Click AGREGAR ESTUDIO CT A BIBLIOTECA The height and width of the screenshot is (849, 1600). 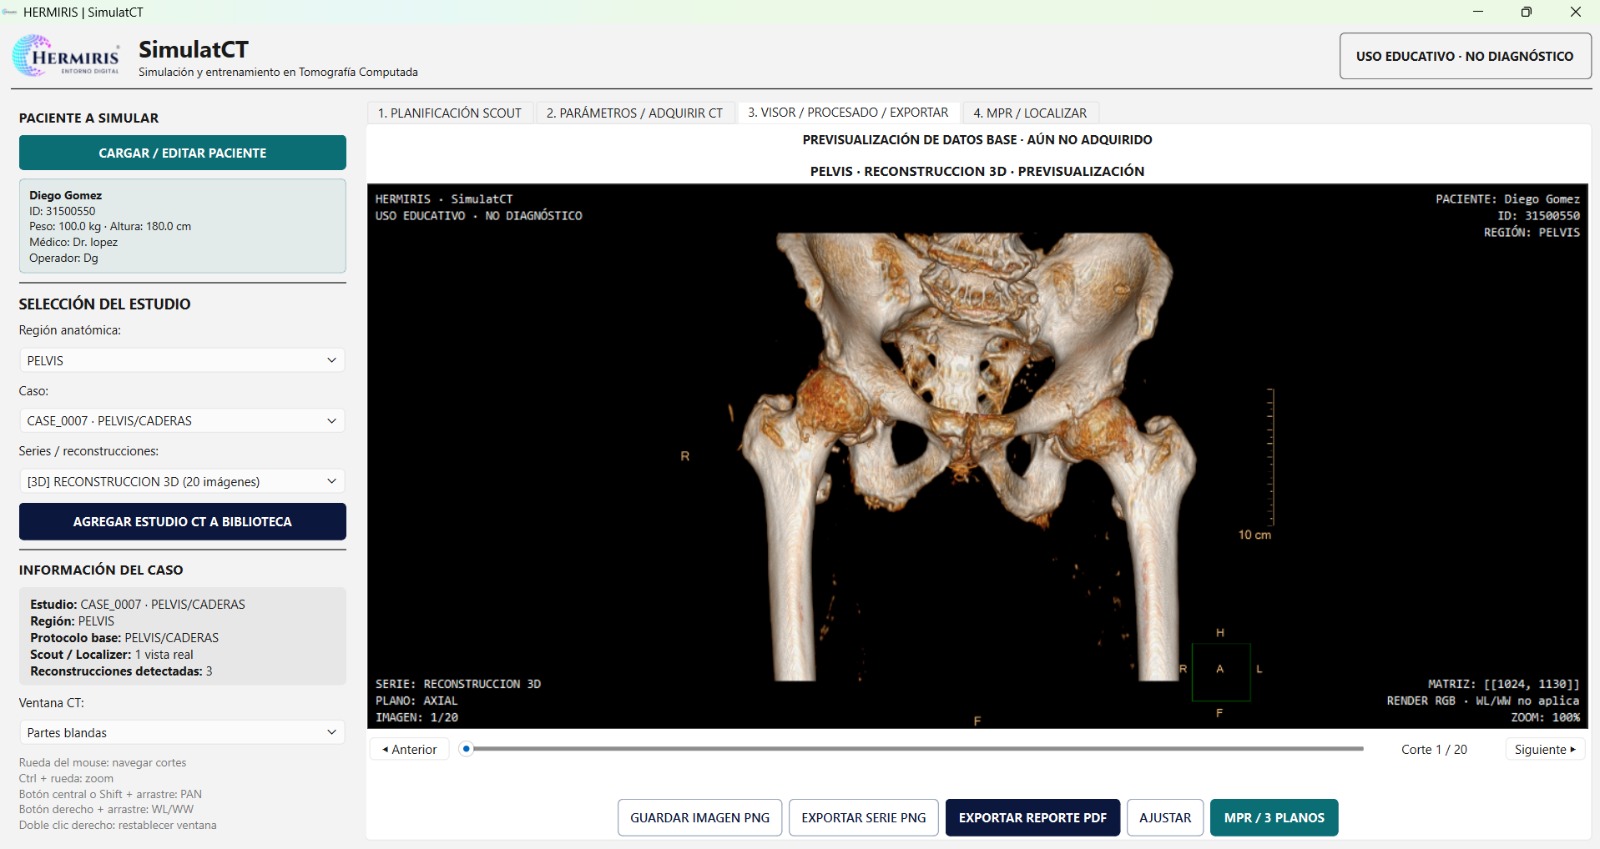182,522
